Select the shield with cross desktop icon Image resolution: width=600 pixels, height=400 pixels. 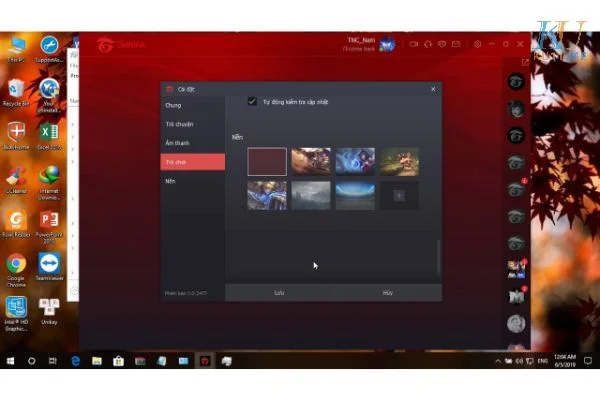point(16,137)
